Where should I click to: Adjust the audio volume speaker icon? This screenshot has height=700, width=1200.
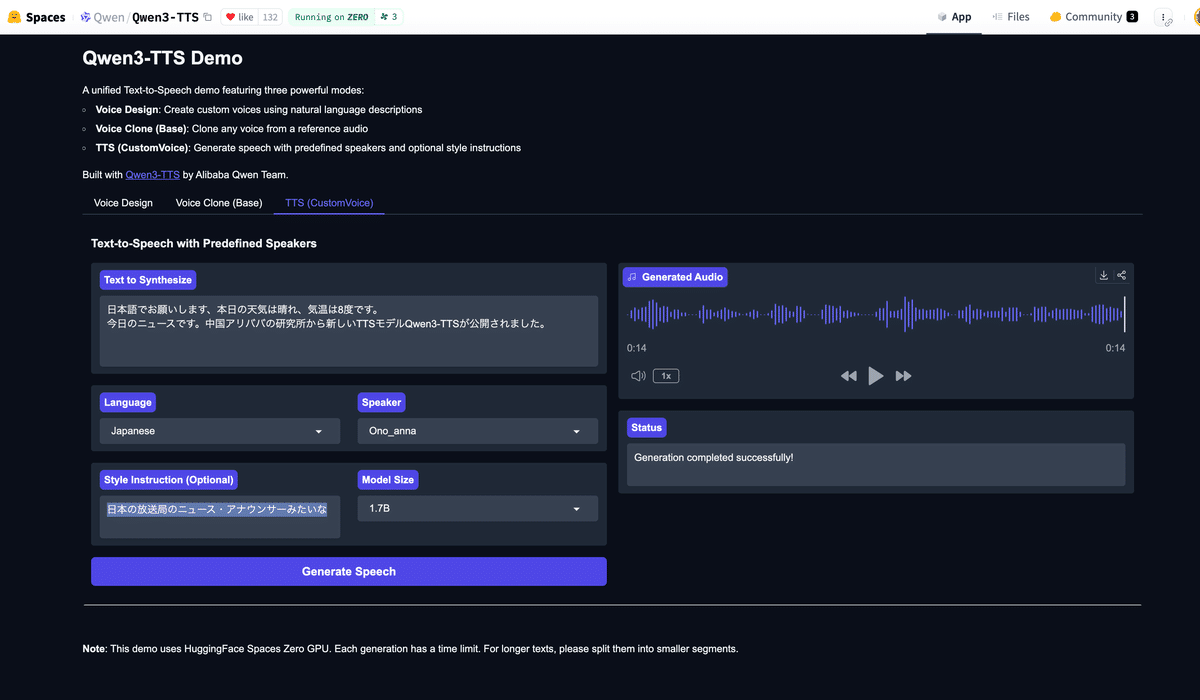click(x=638, y=376)
